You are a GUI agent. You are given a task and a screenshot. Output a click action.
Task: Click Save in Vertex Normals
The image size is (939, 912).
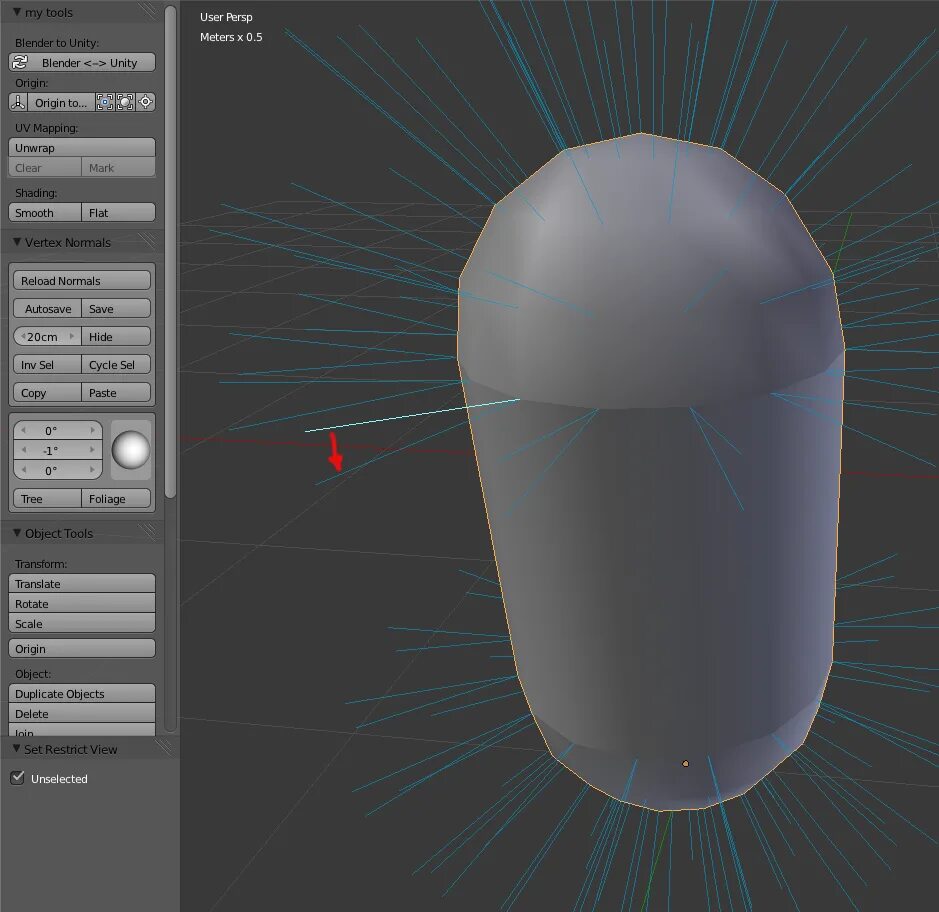point(116,308)
